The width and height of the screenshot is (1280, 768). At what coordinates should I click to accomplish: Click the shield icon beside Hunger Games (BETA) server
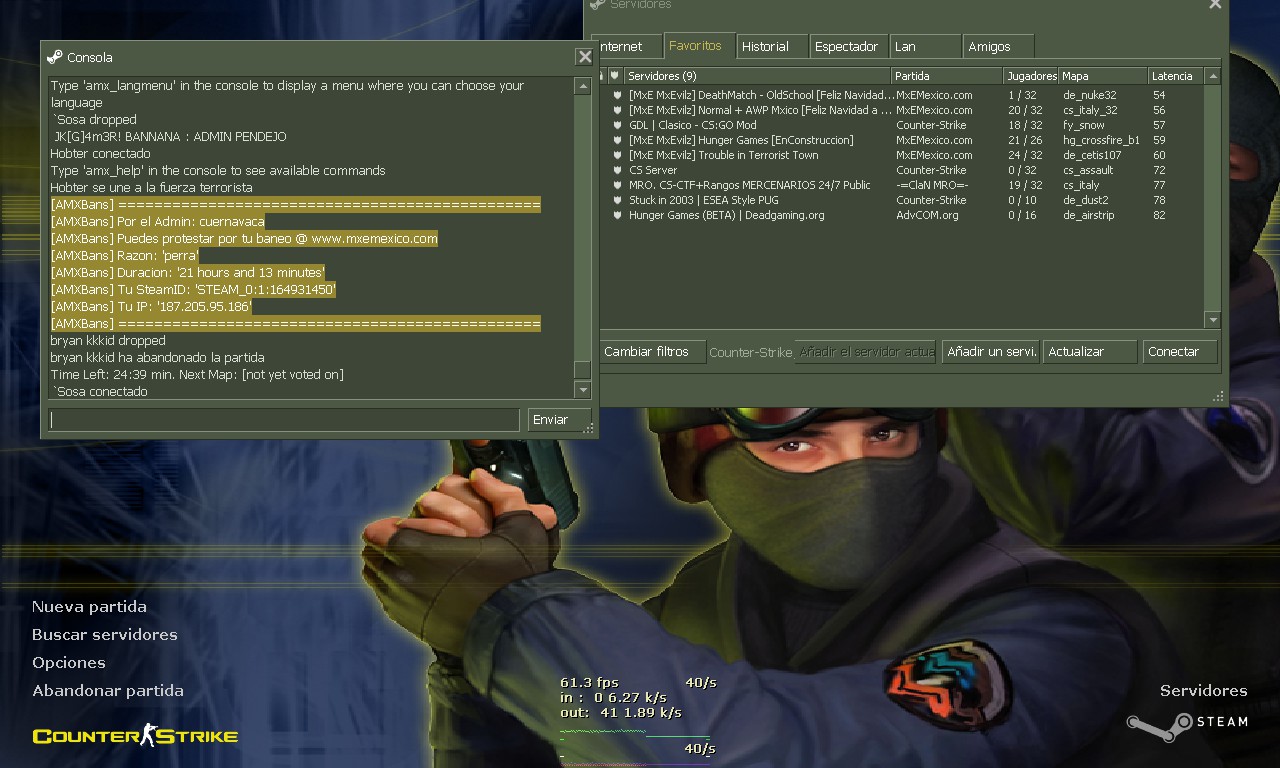tap(618, 215)
